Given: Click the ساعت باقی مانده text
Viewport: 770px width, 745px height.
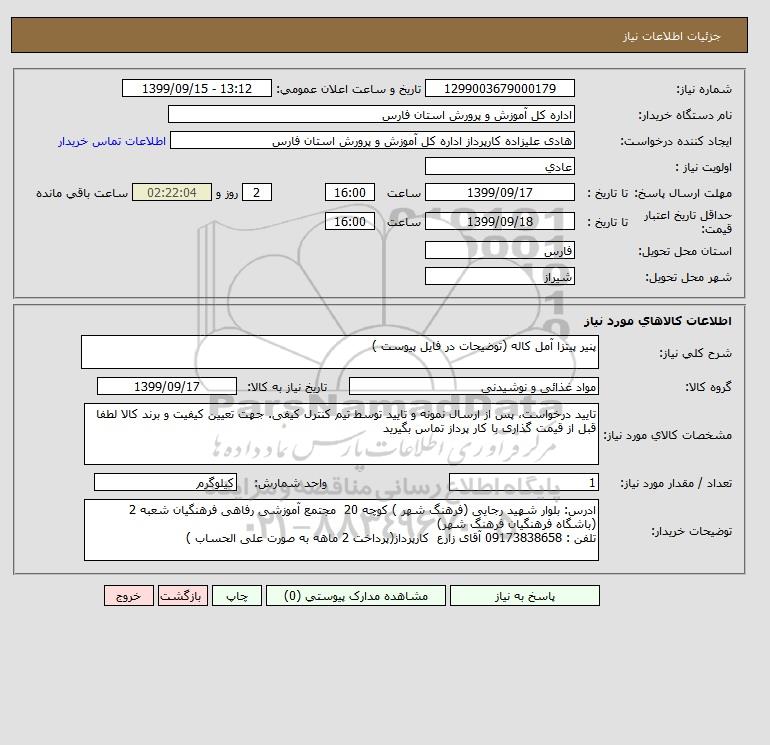Looking at the screenshot, I should [x=82, y=193].
